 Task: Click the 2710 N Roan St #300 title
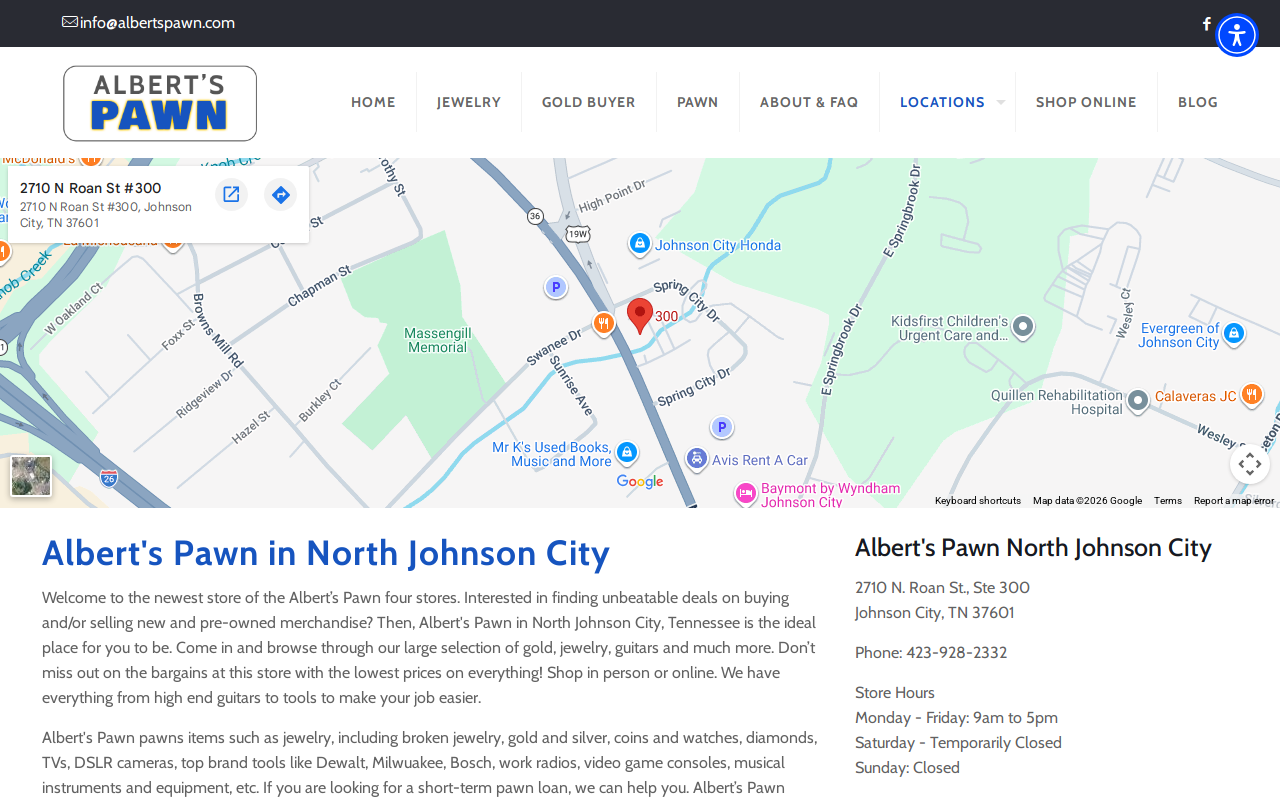click(90, 188)
